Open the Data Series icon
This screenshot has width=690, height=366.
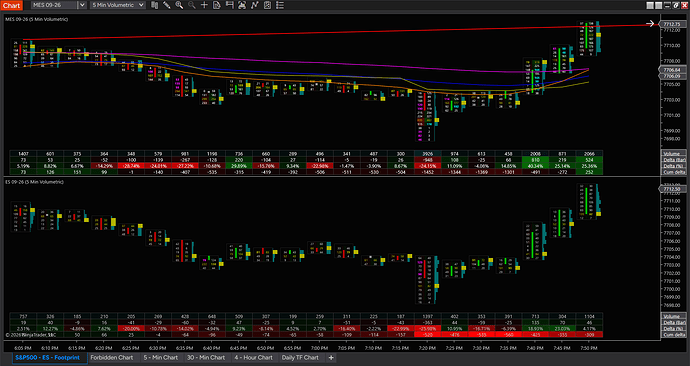click(242, 5)
